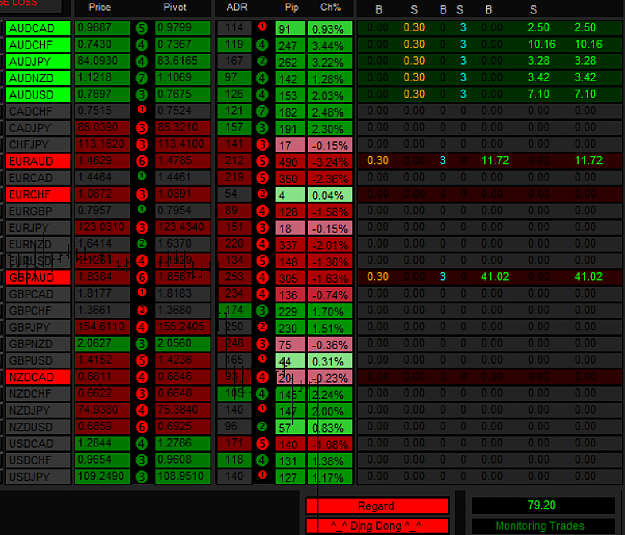625x535 pixels.
Task: Click green 1 price circle in EURGBP row
Action: click(x=142, y=209)
